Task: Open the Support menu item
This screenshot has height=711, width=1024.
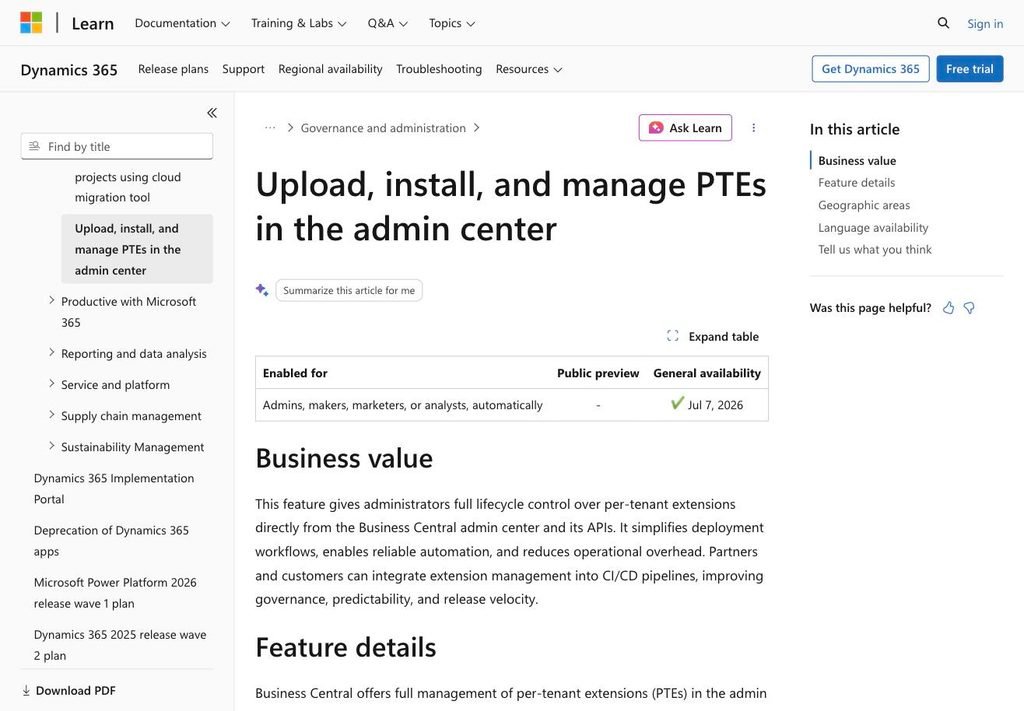Action: click(x=243, y=69)
